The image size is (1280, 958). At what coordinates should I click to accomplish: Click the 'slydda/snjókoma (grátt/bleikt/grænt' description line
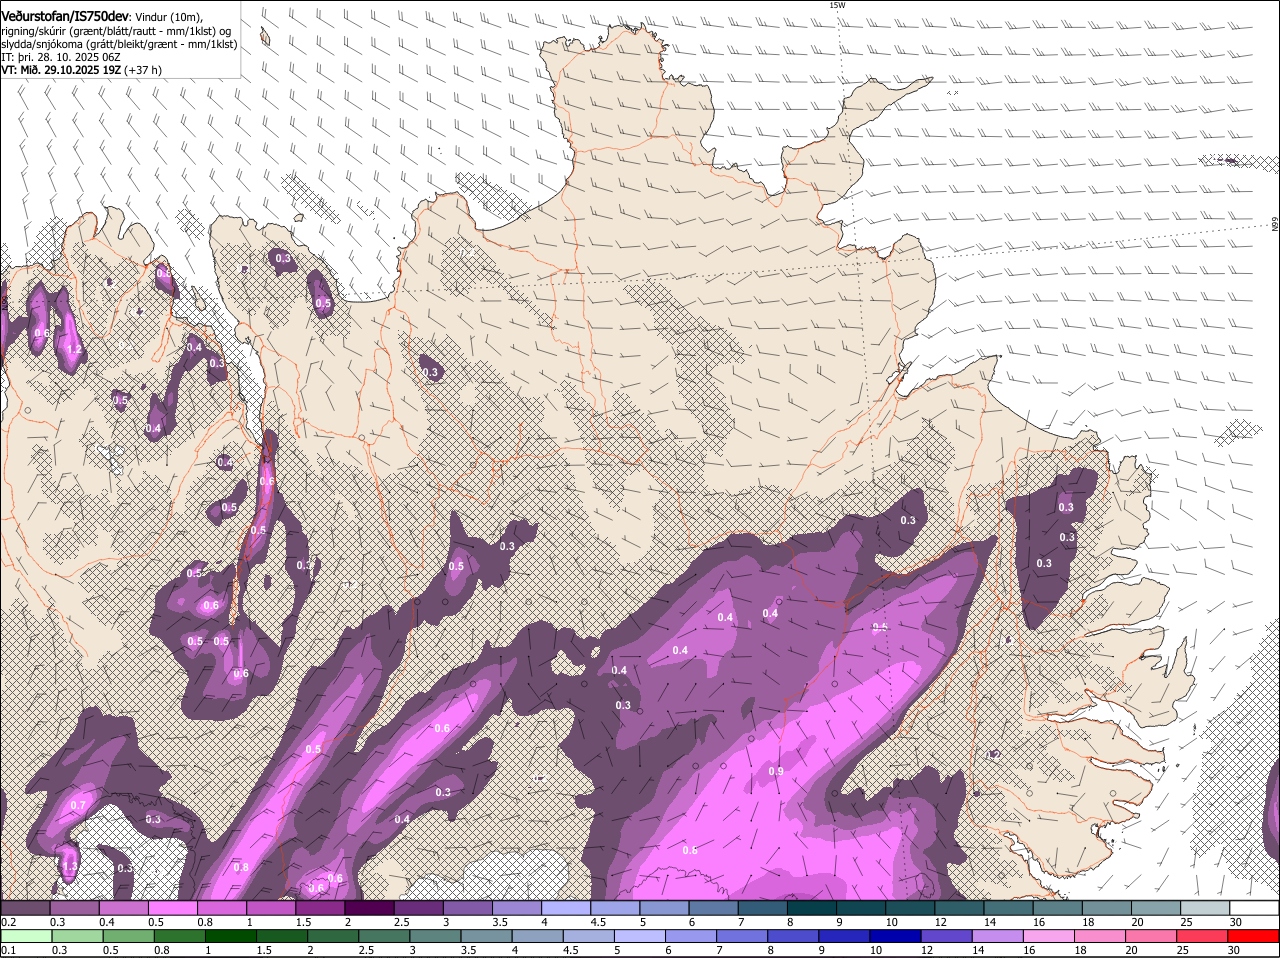119,44
